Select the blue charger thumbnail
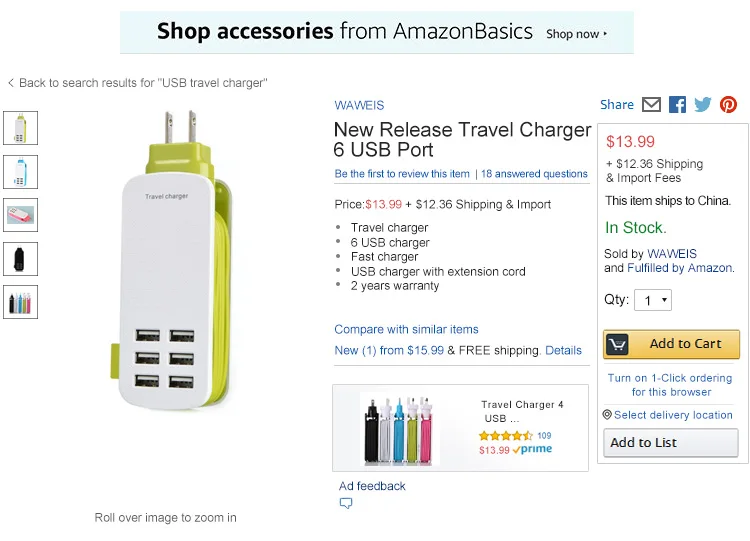 pos(21,172)
